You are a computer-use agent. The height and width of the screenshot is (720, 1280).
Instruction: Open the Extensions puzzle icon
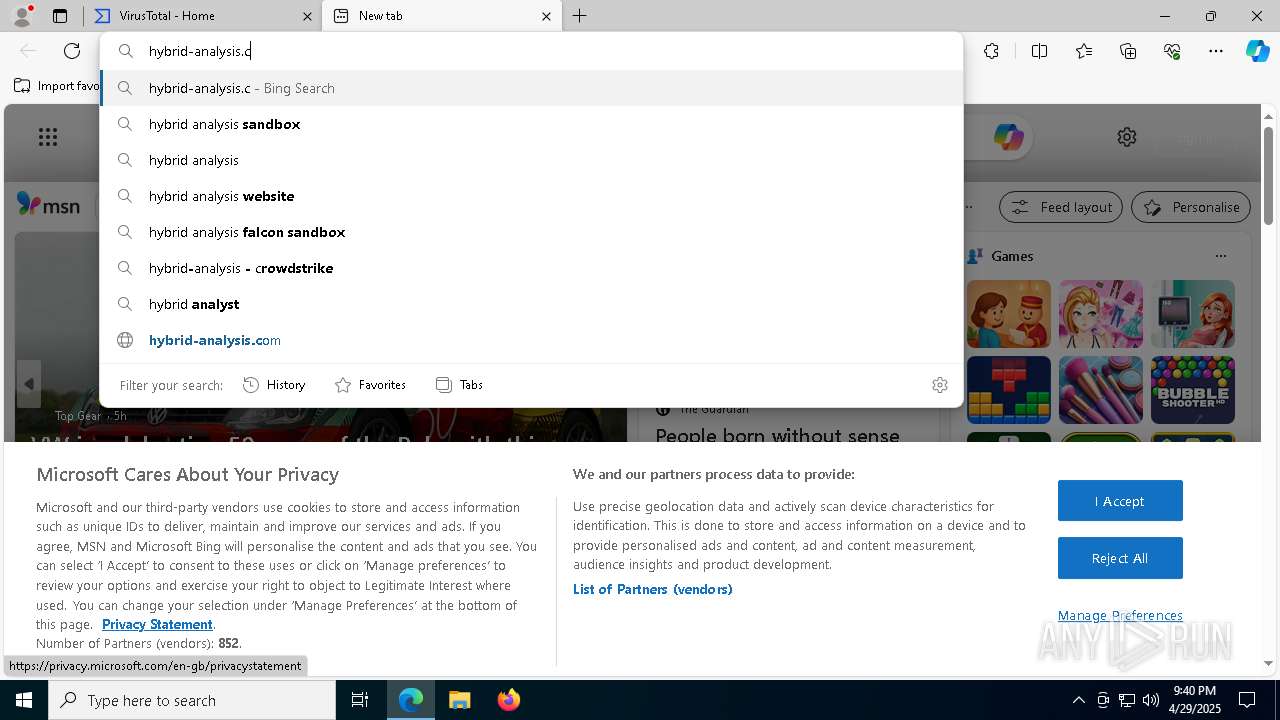point(991,51)
